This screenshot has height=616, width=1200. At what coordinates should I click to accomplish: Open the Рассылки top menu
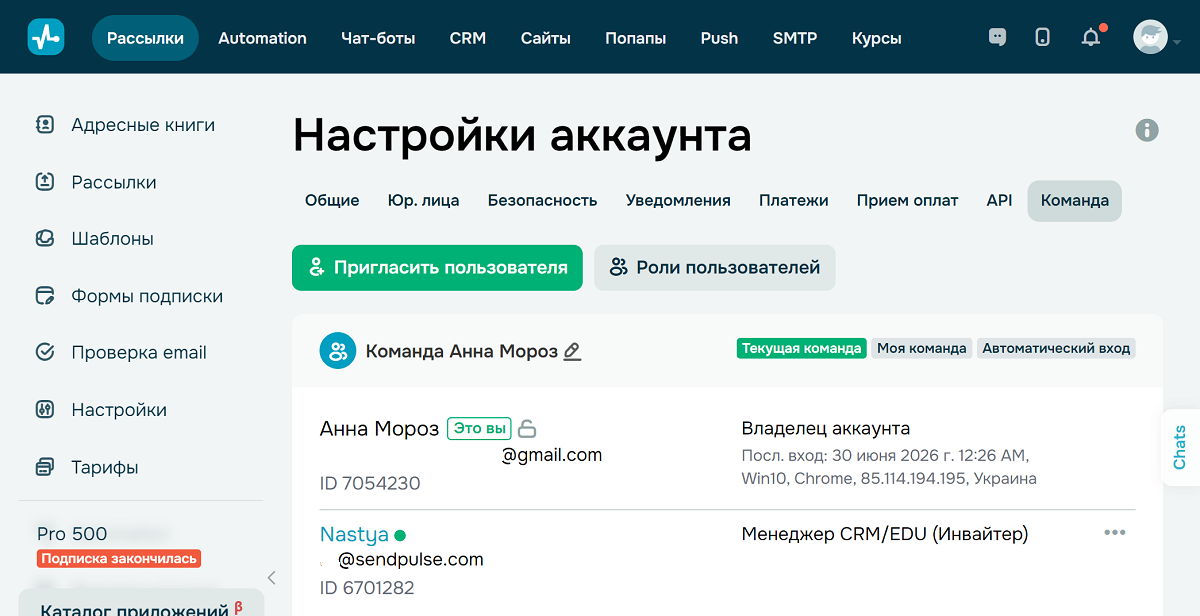click(145, 38)
